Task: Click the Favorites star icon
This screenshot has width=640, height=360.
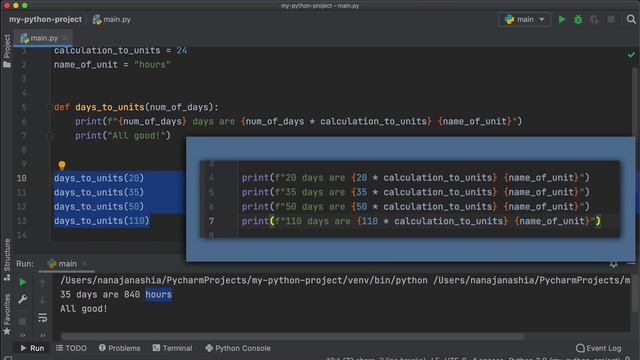Action: click(7, 331)
